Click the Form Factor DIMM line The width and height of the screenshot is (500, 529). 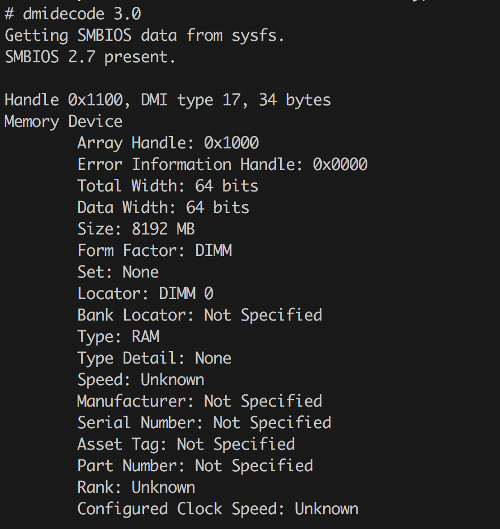click(155, 251)
